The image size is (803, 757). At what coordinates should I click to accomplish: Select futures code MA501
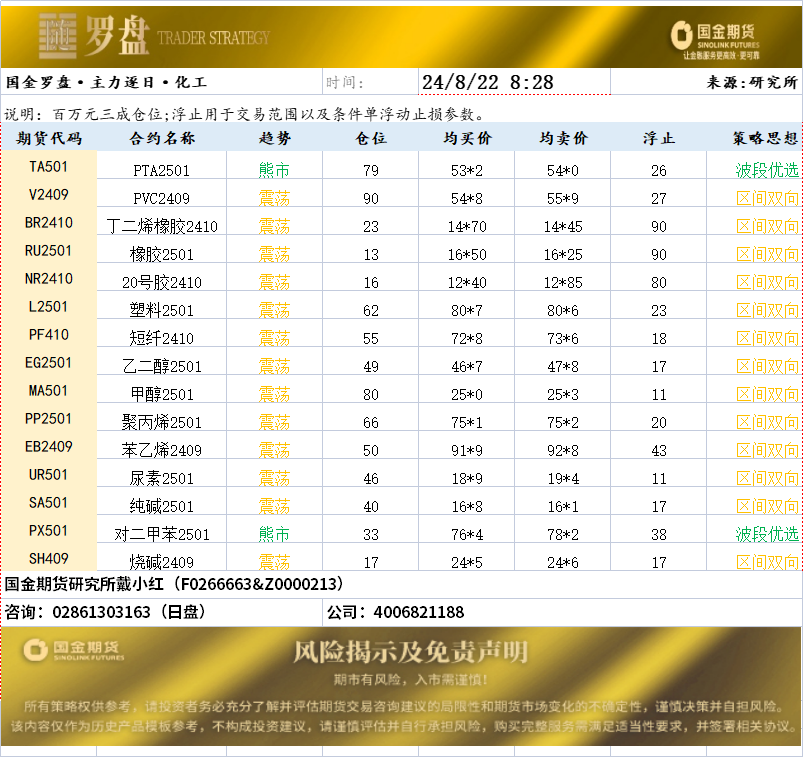pos(49,391)
